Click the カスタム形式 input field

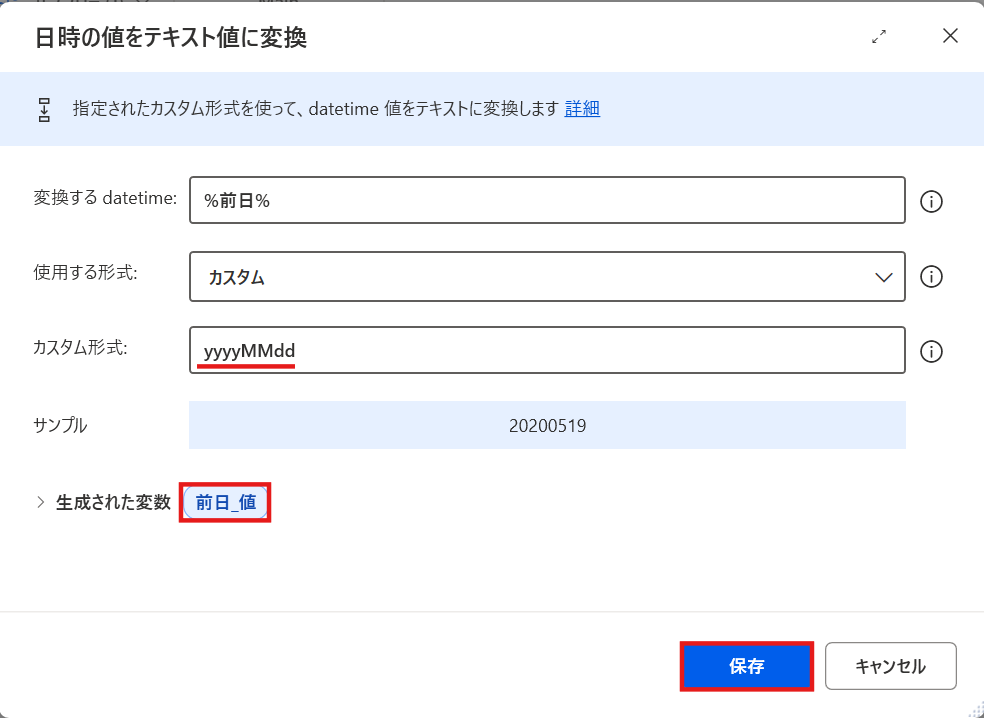pyautogui.click(x=547, y=350)
